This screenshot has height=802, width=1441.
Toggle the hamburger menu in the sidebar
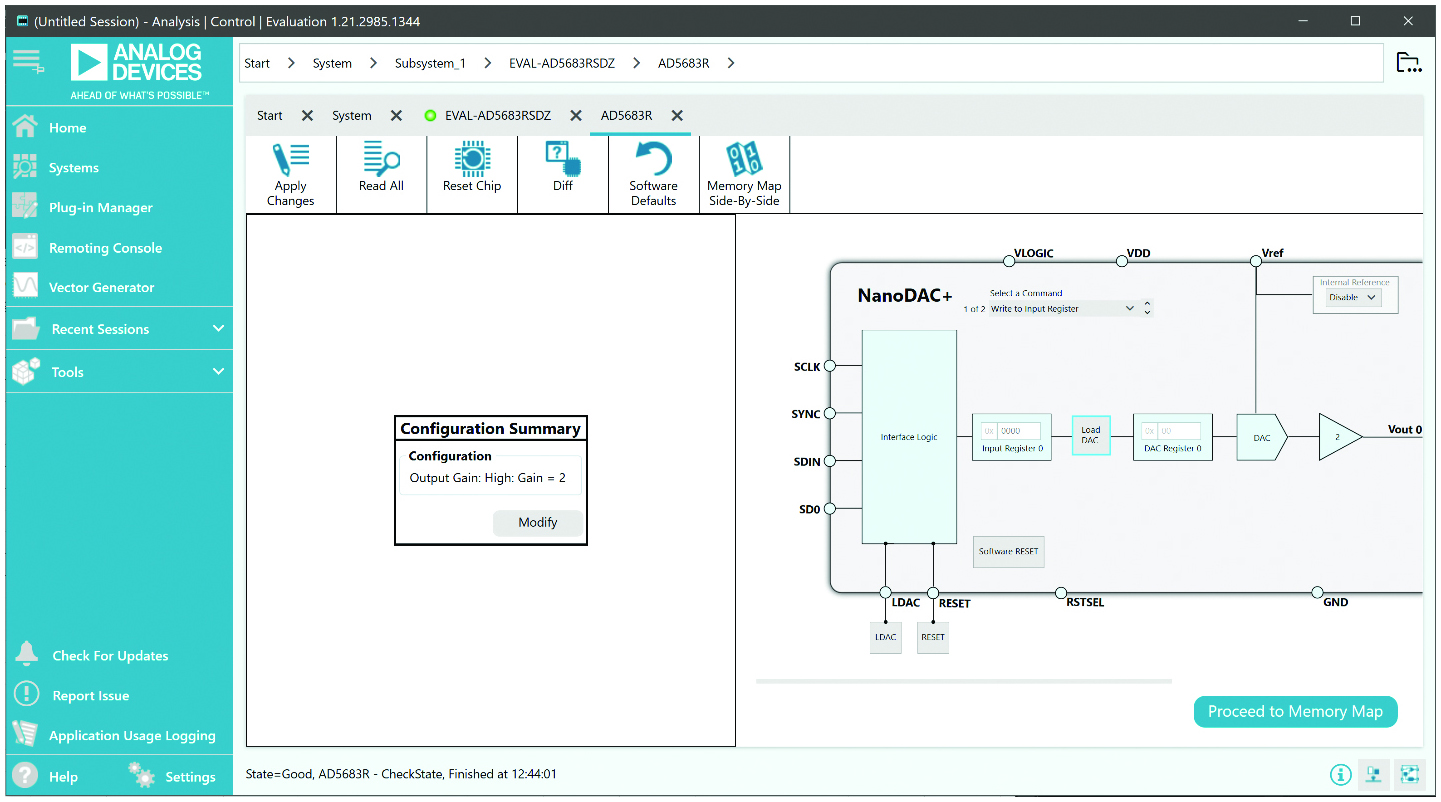coord(27,62)
